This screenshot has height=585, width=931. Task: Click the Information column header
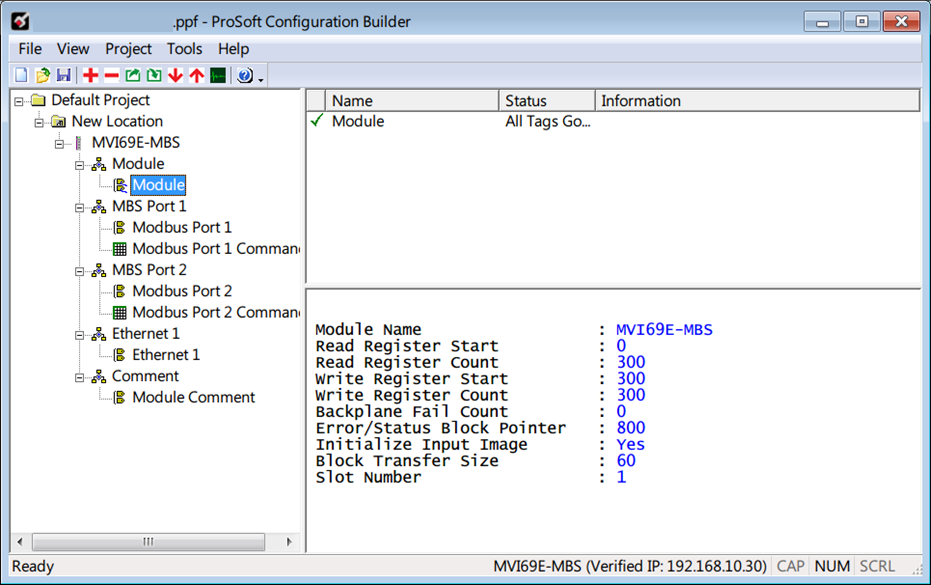tap(758, 101)
